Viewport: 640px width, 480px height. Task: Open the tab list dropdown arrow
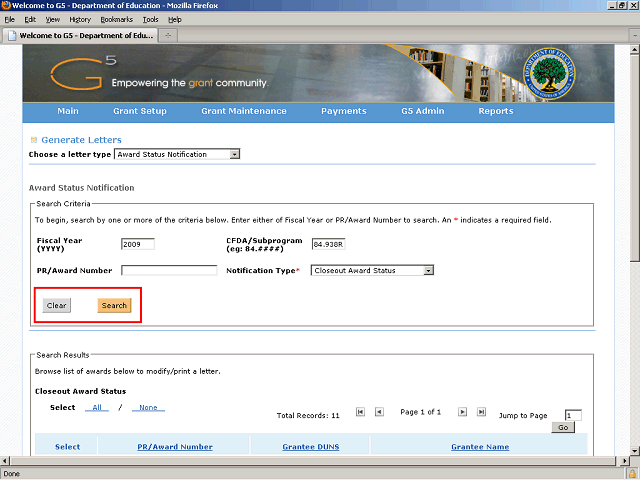635,36
